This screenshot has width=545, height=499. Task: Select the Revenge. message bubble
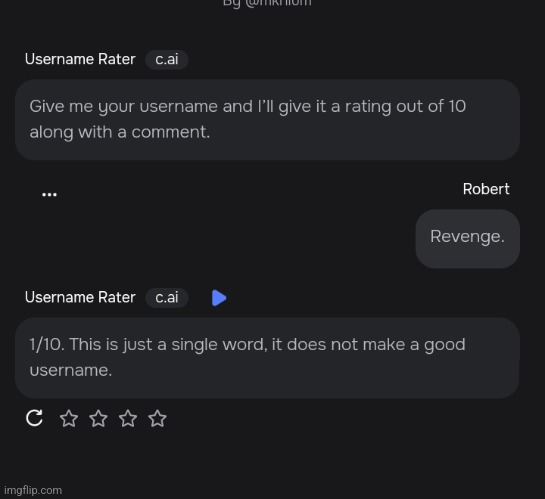pyautogui.click(x=467, y=238)
